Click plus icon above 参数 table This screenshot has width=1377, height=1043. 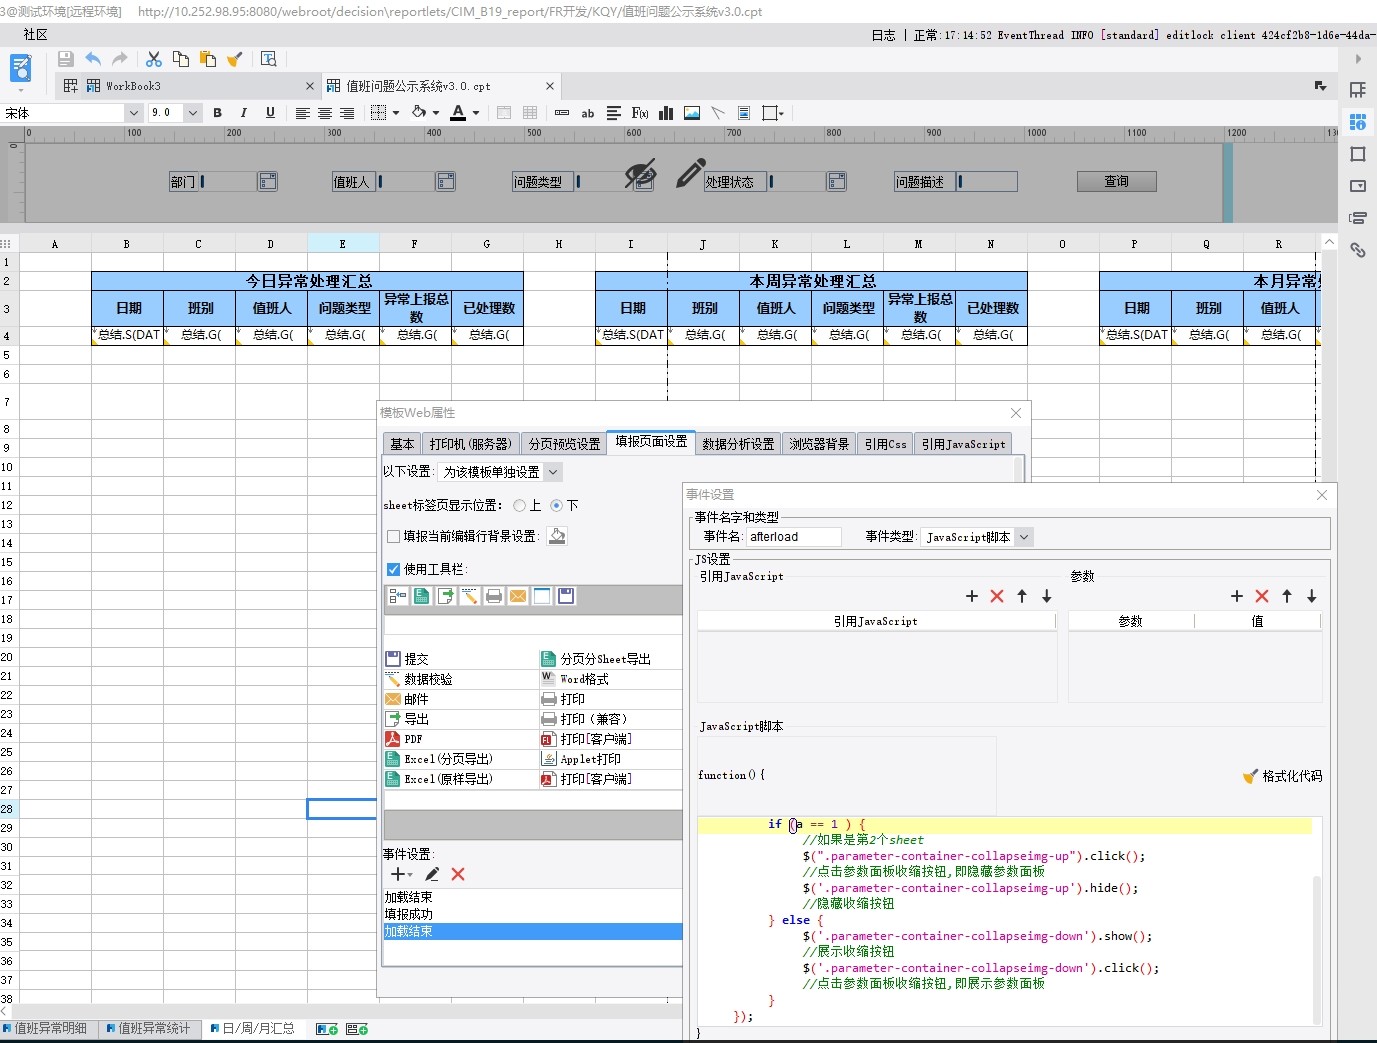tap(1237, 596)
